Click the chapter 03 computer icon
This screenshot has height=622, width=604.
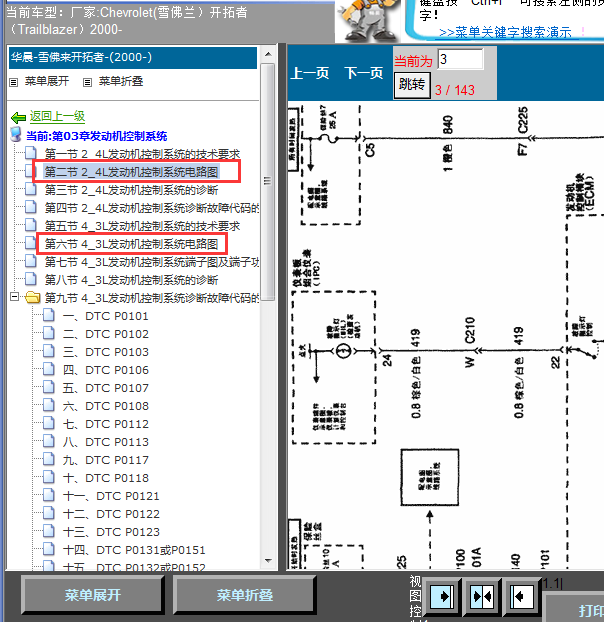[x=15, y=135]
